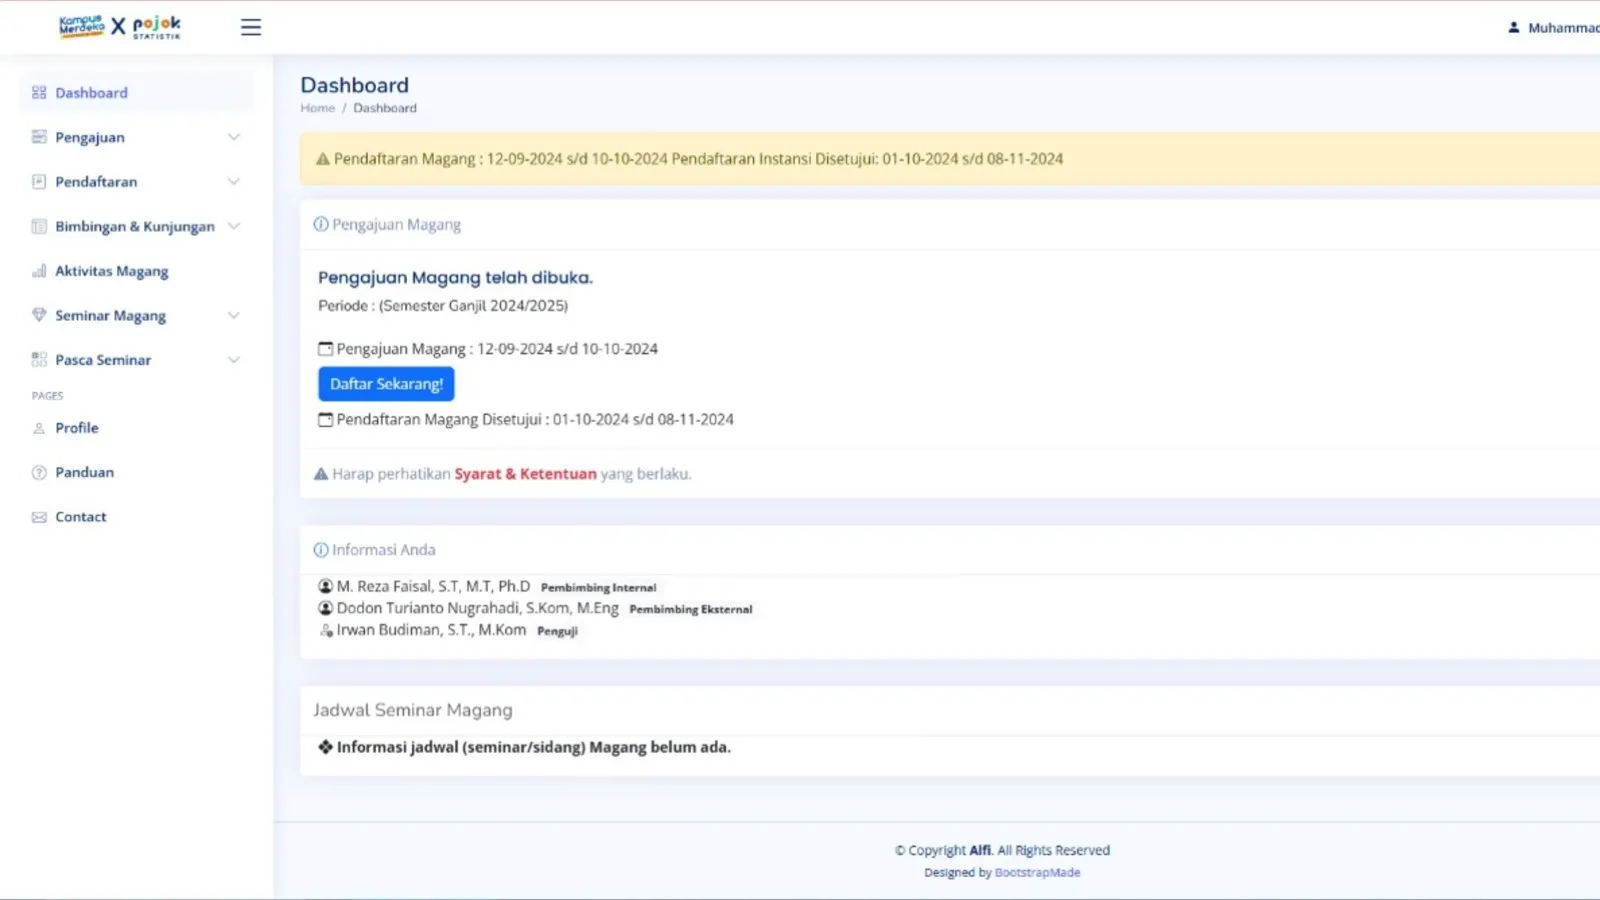The image size is (1600, 900).
Task: Click the Aktivitas Magang bar chart icon
Action: (x=39, y=271)
